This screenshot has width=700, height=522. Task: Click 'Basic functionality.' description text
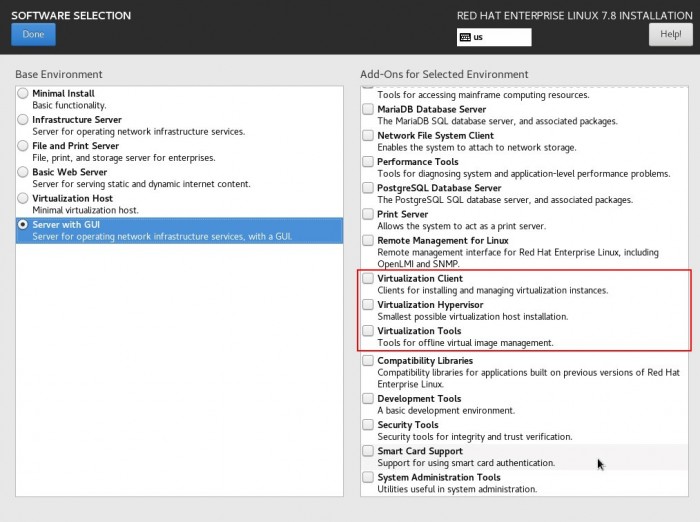[69, 105]
